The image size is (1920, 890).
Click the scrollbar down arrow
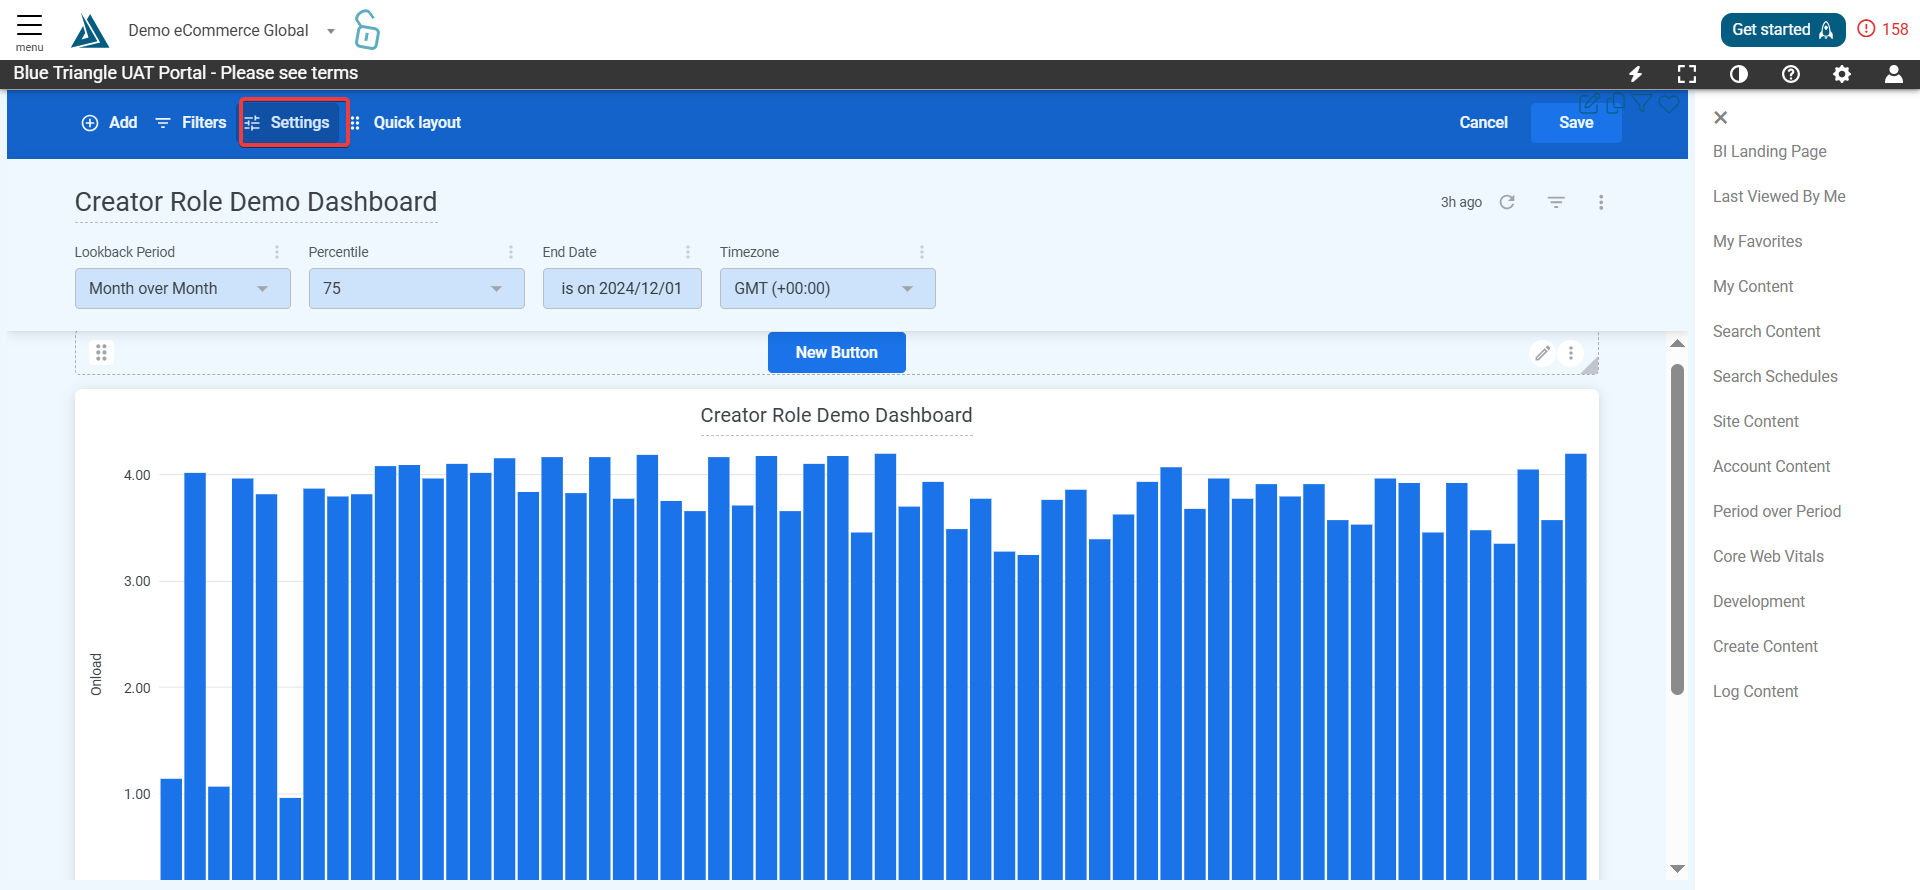[x=1678, y=869]
